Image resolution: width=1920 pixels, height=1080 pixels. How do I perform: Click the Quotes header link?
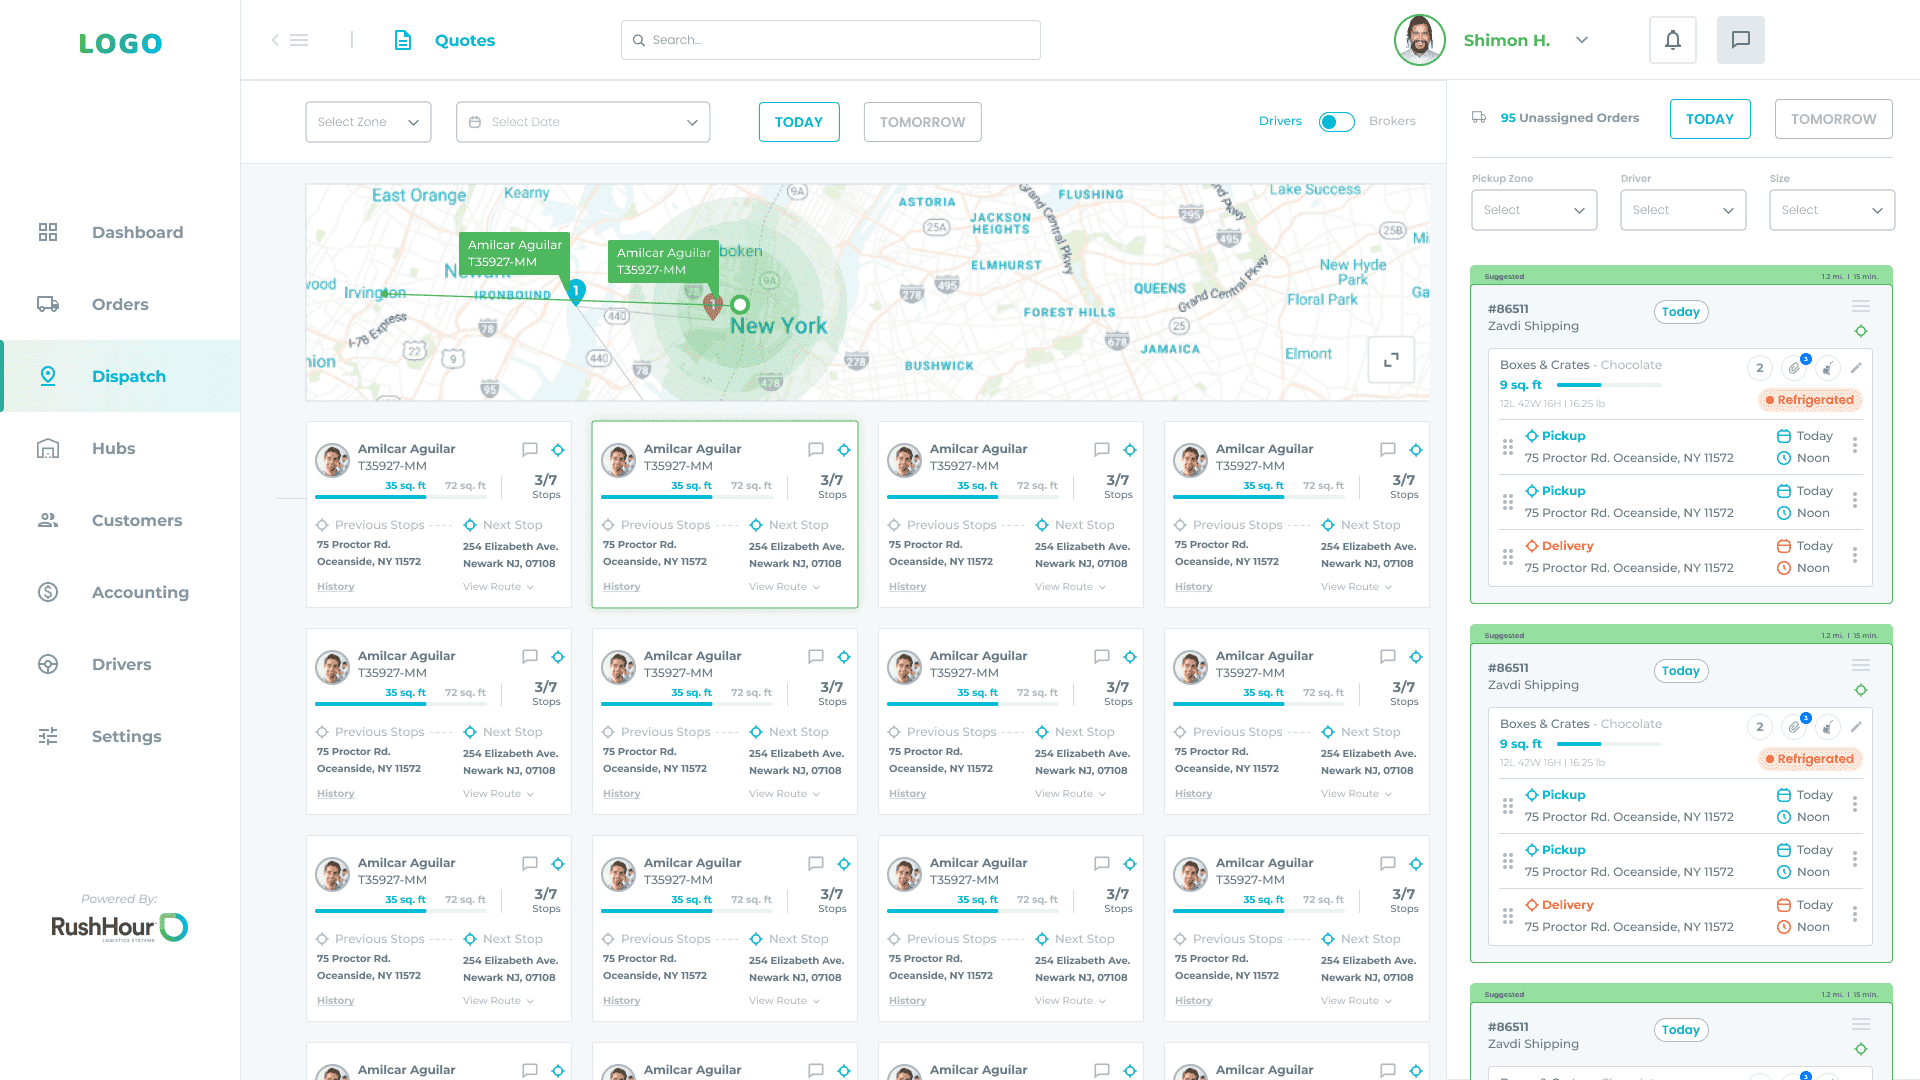click(x=465, y=40)
